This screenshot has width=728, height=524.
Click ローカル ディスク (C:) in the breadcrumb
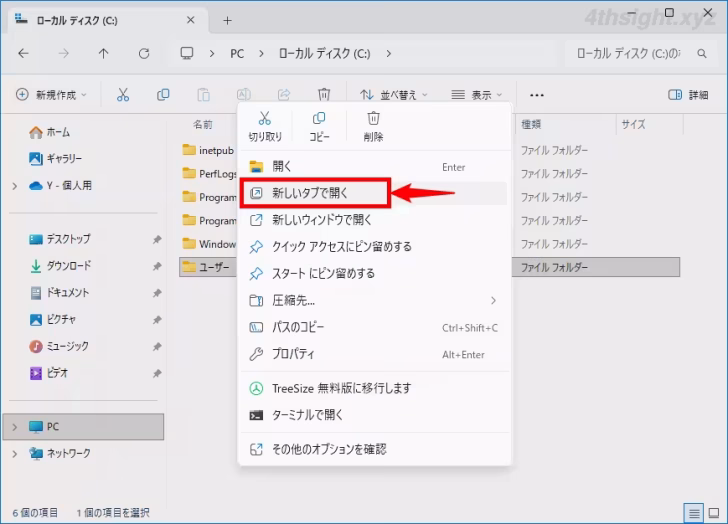pyautogui.click(x=325, y=54)
